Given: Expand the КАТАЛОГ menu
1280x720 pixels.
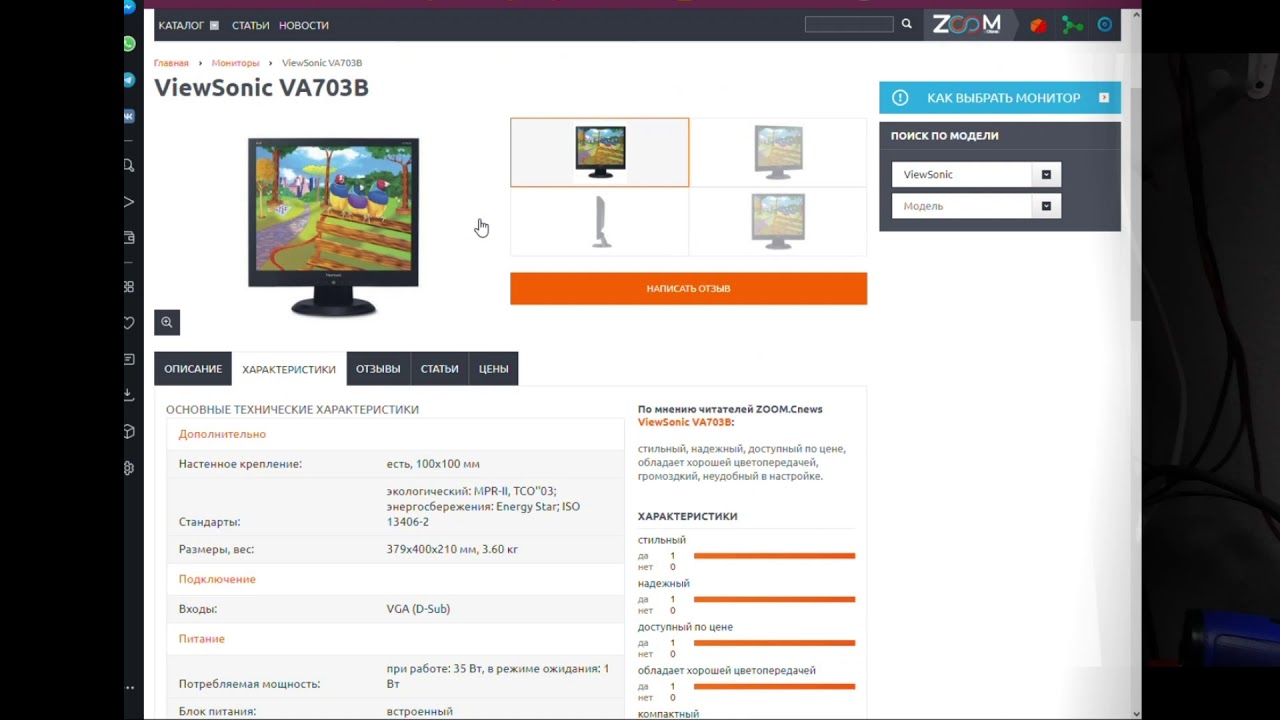Looking at the screenshot, I should pos(188,25).
